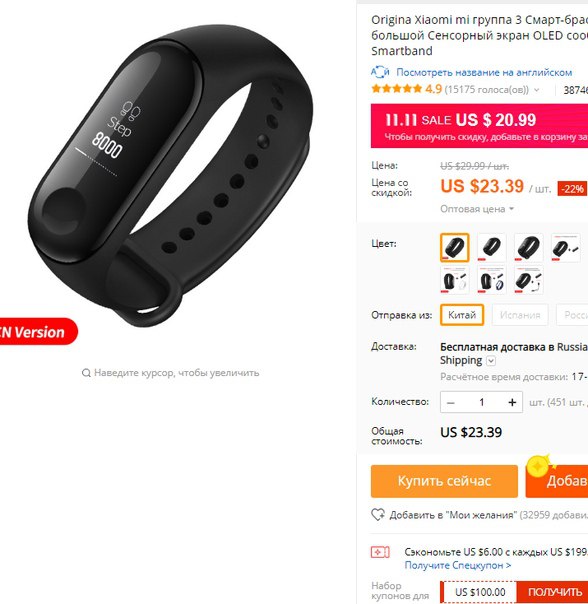The width and height of the screenshot is (588, 604).
Task: Increase quantity with the plus button
Action: pos(512,402)
